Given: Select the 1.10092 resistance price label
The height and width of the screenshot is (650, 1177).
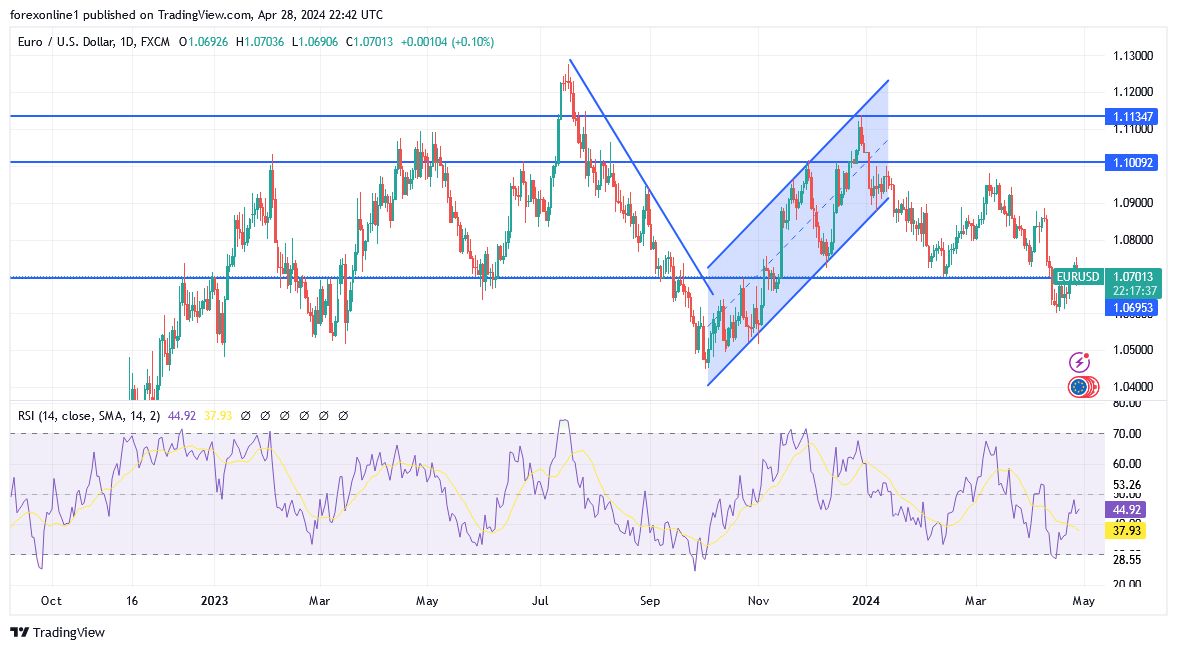Looking at the screenshot, I should (x=1135, y=162).
